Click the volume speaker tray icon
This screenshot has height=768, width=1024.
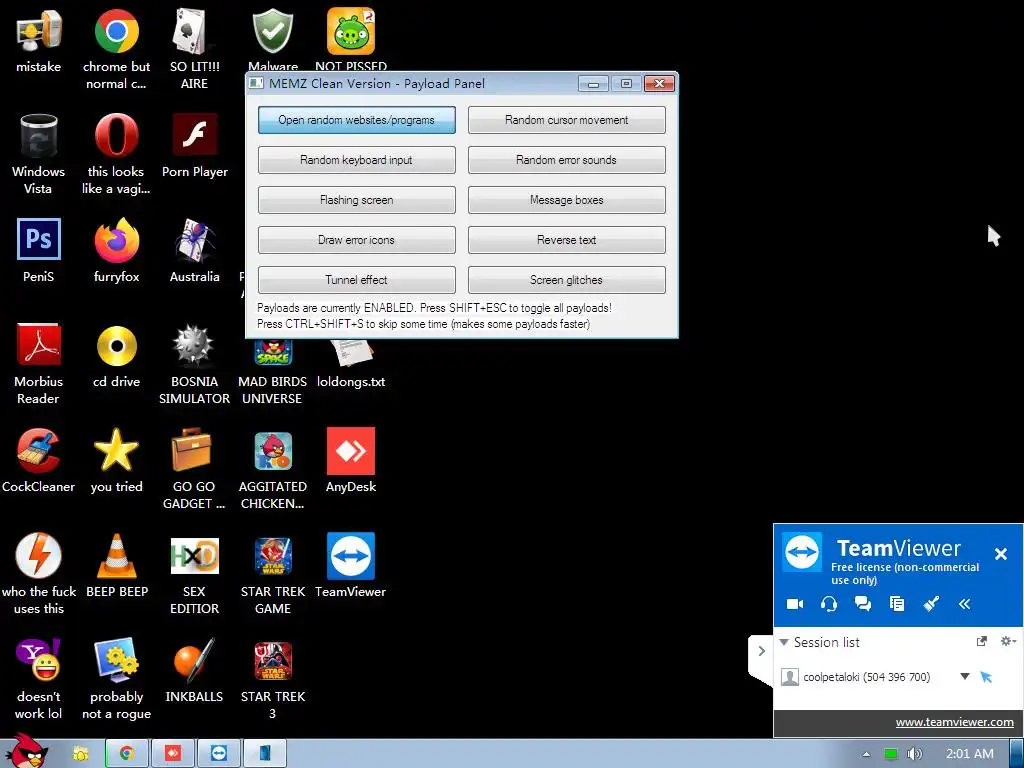tap(914, 754)
